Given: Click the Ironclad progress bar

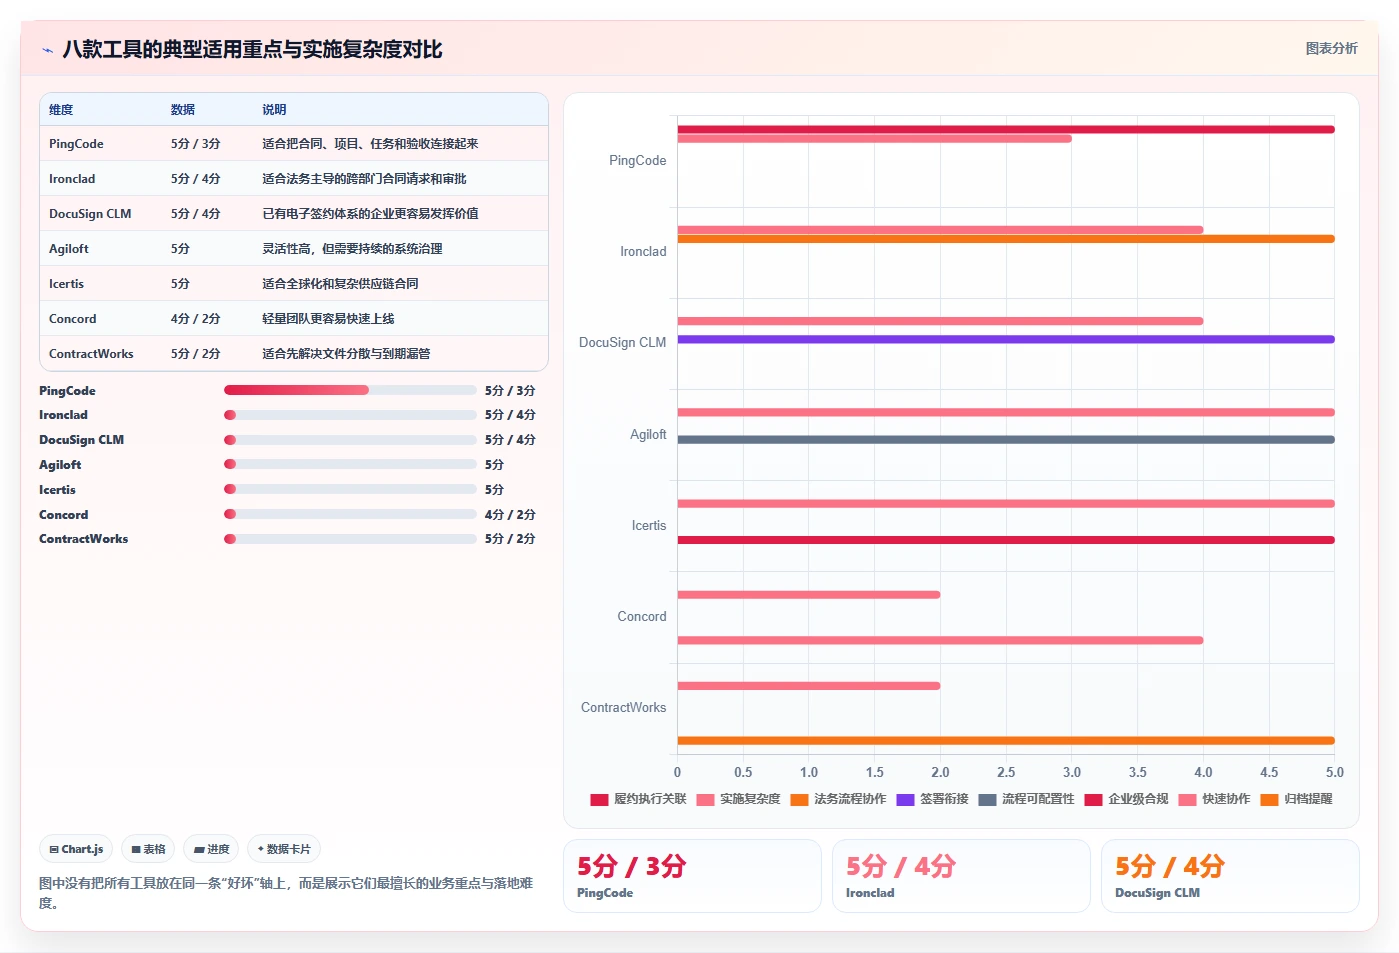Looking at the screenshot, I should pyautogui.click(x=350, y=415).
